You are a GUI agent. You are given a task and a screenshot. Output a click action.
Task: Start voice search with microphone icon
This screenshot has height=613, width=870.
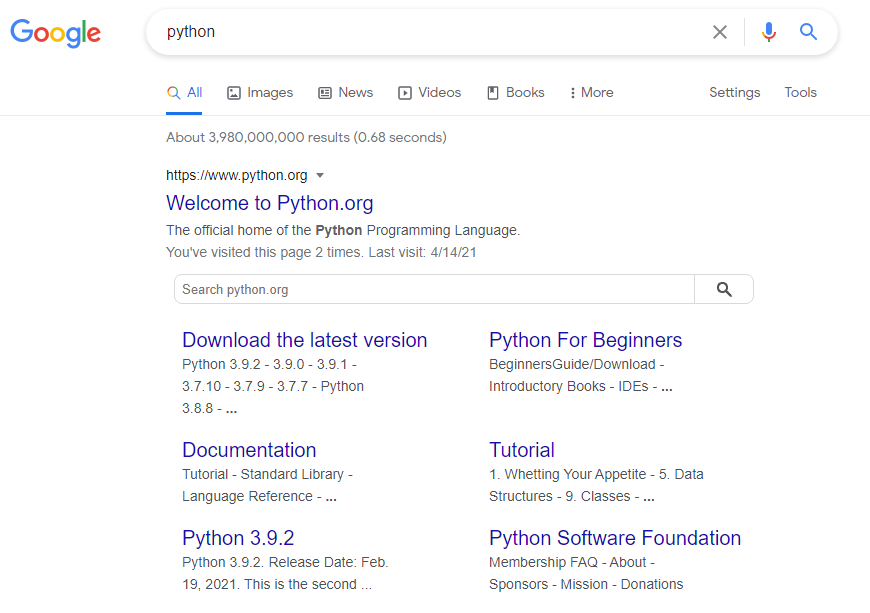tap(768, 32)
